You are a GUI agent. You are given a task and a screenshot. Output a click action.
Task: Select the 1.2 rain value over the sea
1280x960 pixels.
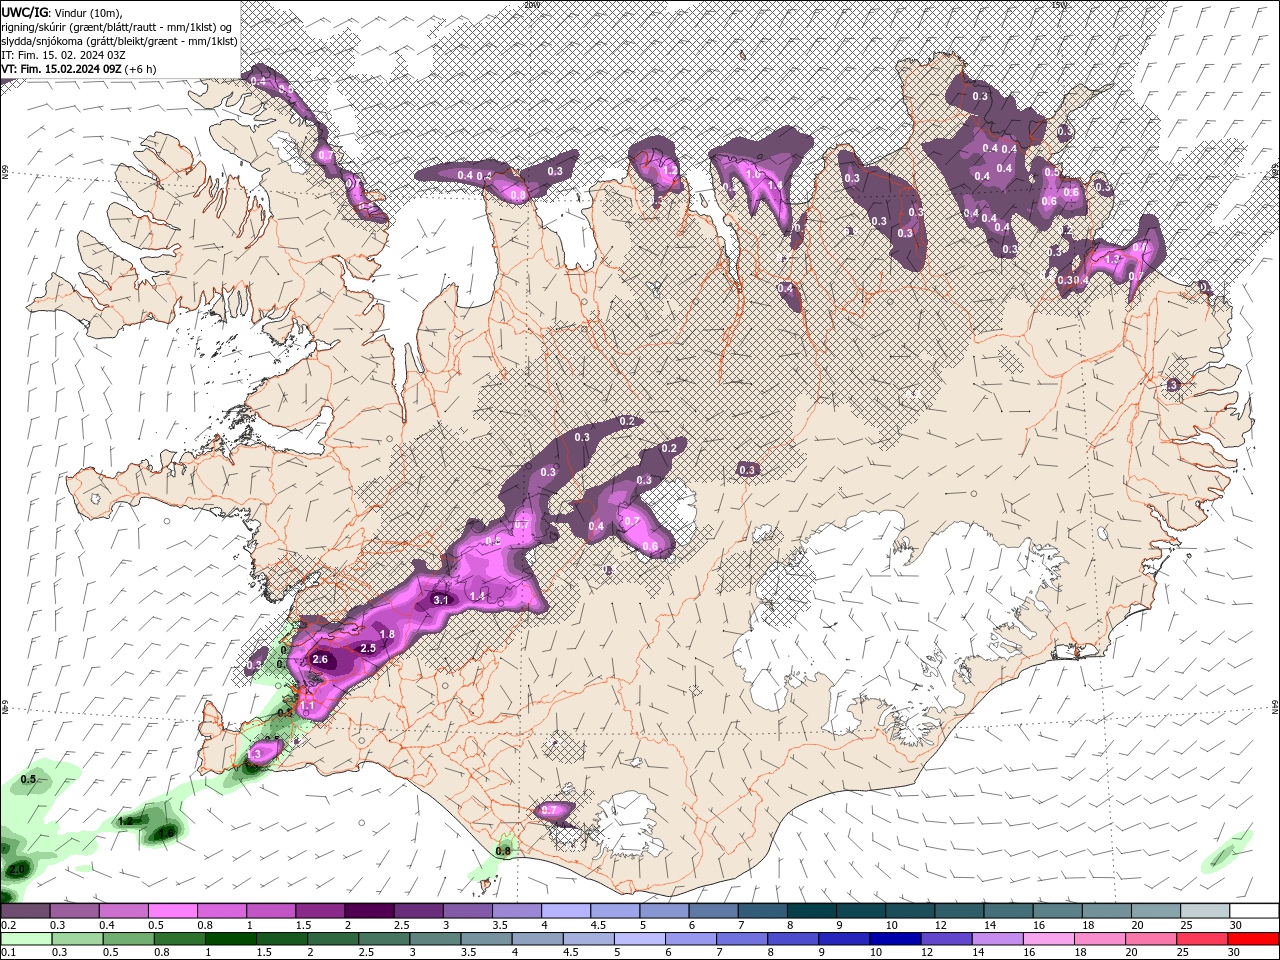(x=126, y=821)
